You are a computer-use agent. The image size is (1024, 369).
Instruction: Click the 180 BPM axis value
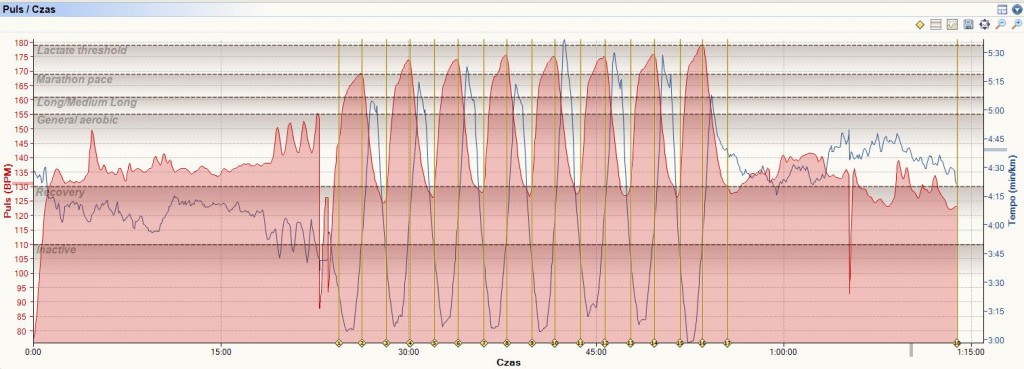[22, 42]
